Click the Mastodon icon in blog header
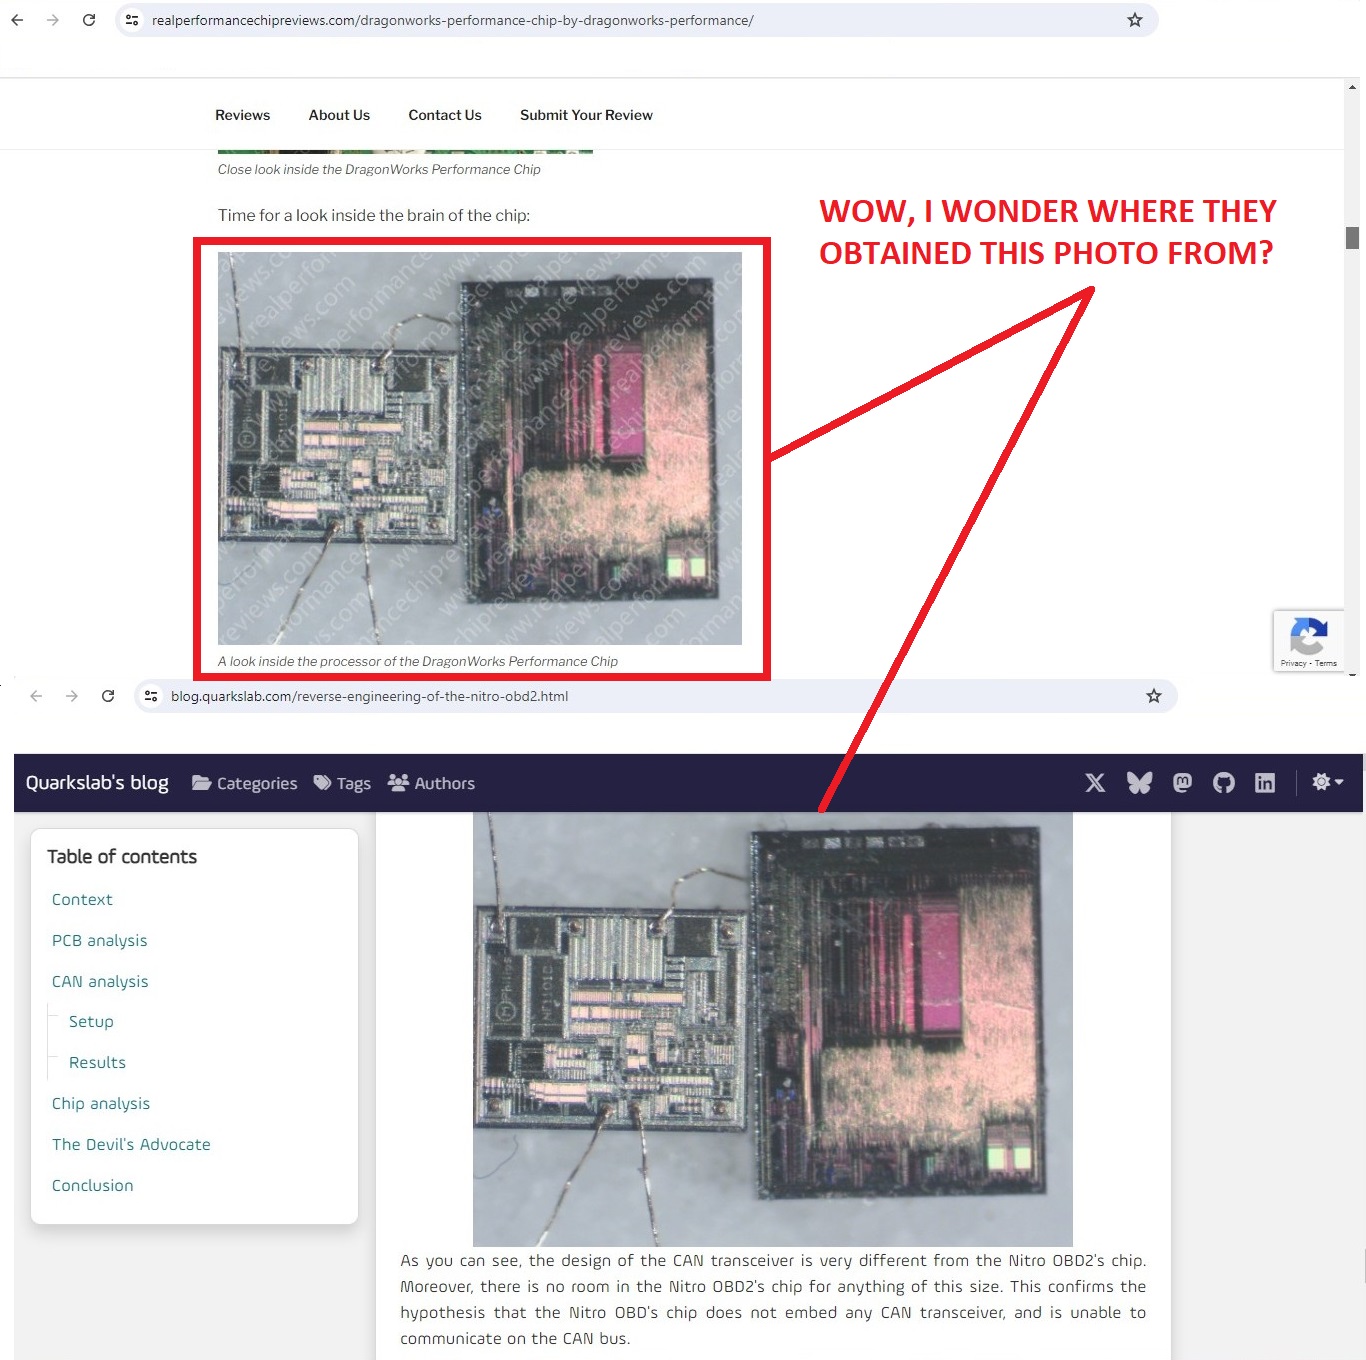Image resolution: width=1366 pixels, height=1360 pixels. (1182, 783)
